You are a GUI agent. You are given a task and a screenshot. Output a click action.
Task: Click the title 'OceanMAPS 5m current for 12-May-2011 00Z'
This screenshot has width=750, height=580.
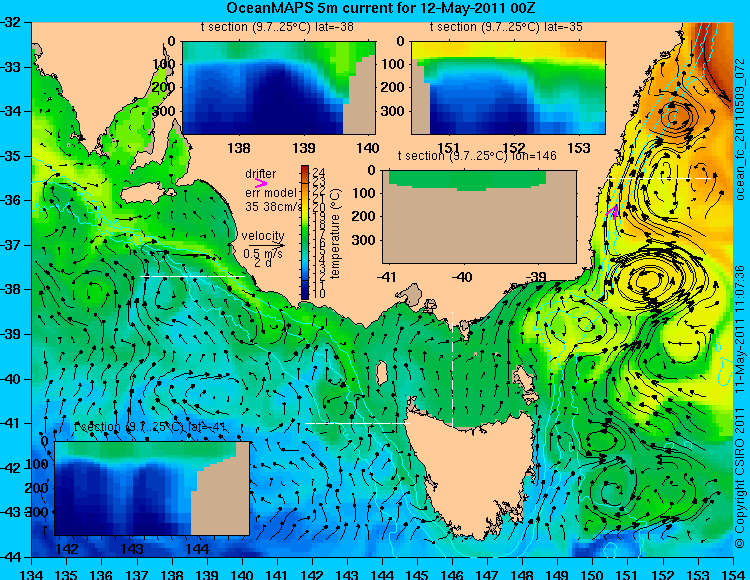(x=381, y=8)
